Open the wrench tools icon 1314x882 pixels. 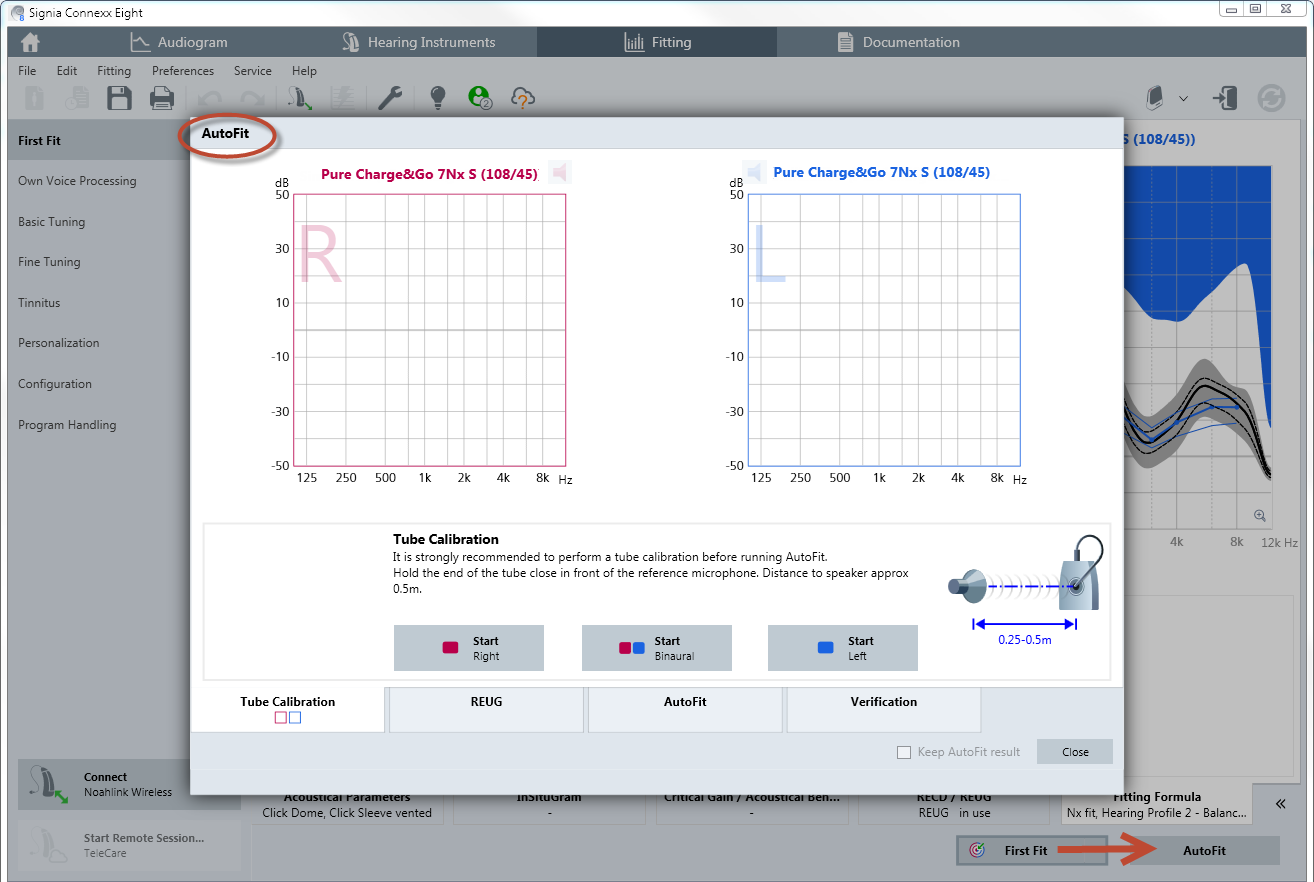[390, 98]
